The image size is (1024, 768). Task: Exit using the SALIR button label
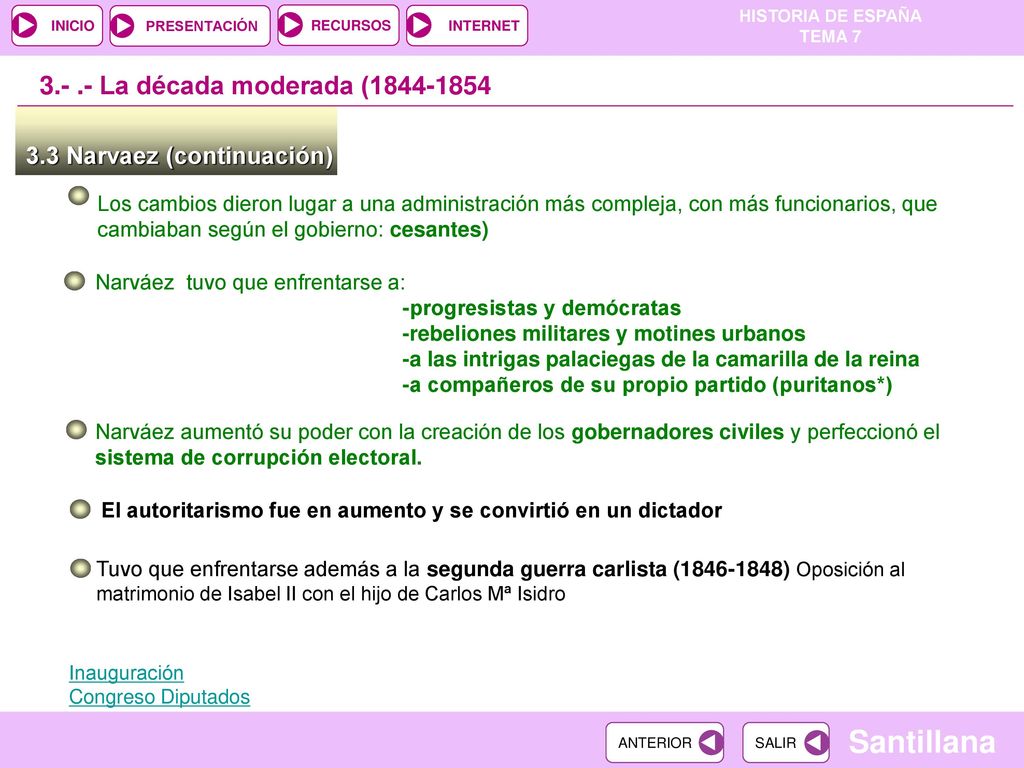[x=775, y=743]
